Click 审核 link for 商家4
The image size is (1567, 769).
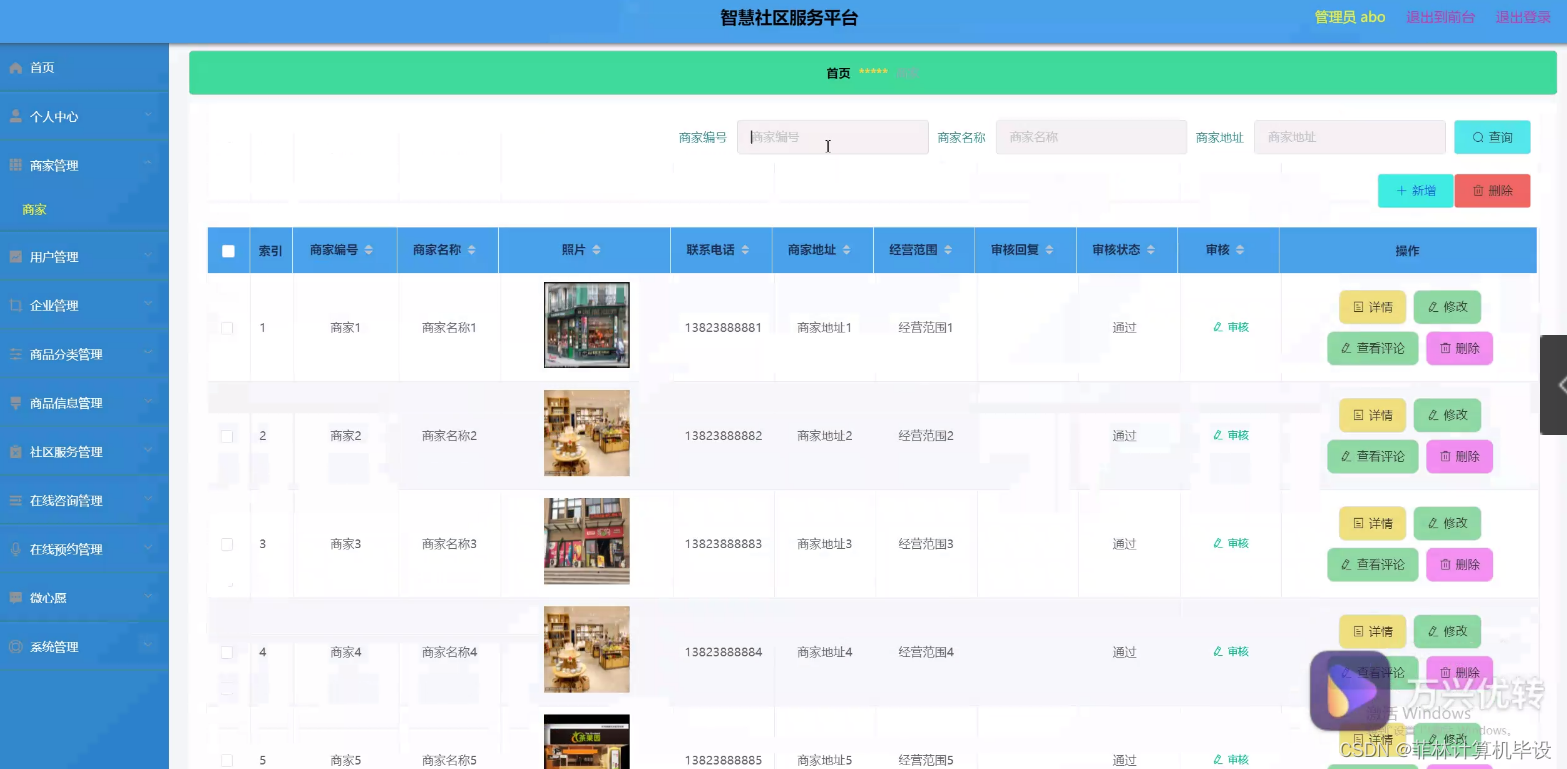pos(1231,652)
